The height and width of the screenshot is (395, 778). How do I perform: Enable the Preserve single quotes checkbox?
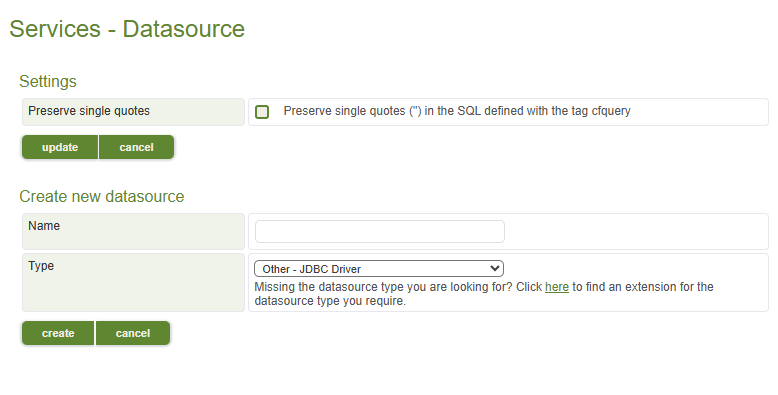pyautogui.click(x=262, y=112)
